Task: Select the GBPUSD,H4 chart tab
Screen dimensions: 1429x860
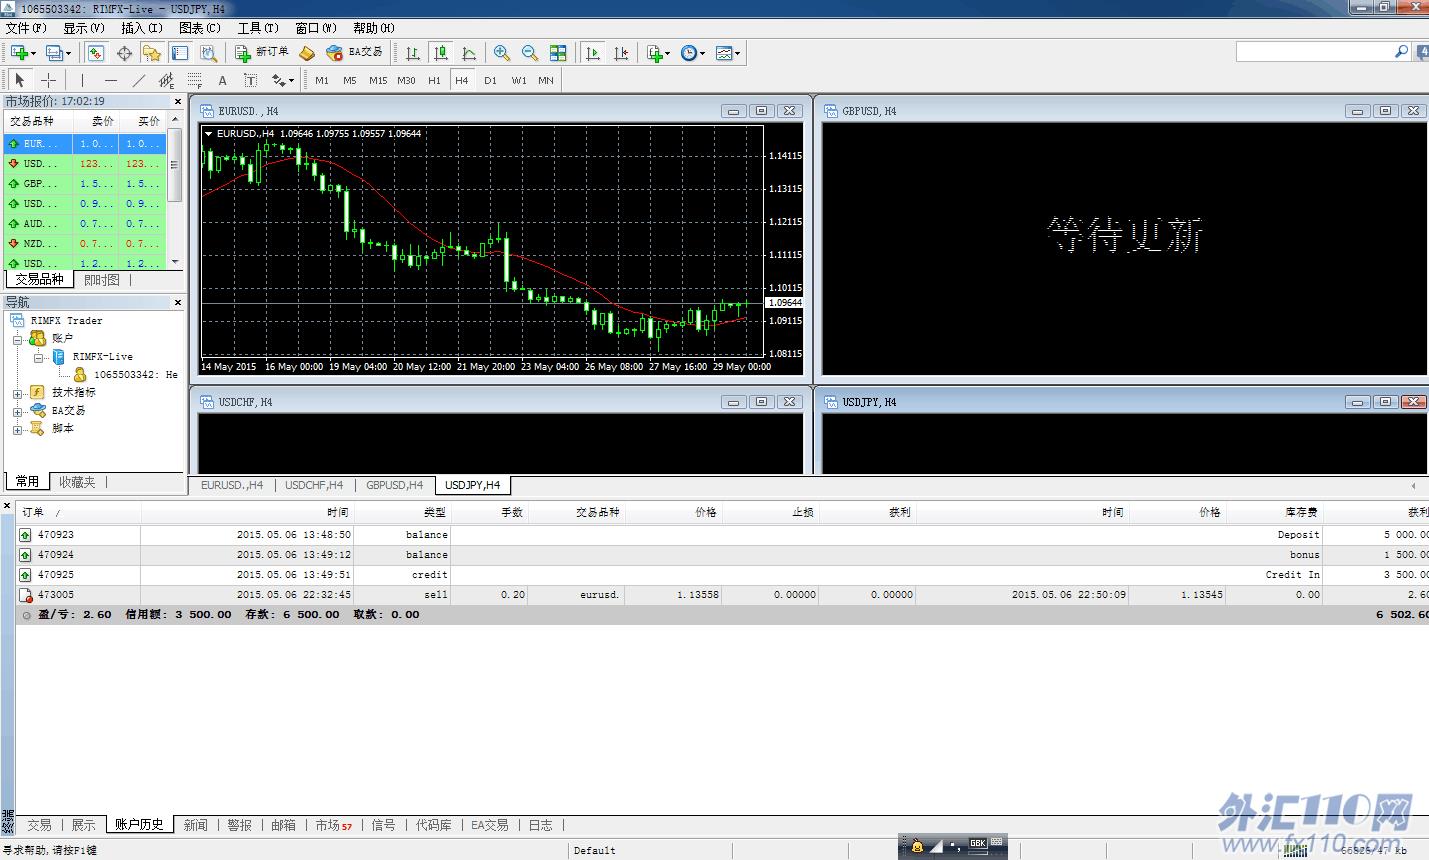Action: (x=394, y=485)
